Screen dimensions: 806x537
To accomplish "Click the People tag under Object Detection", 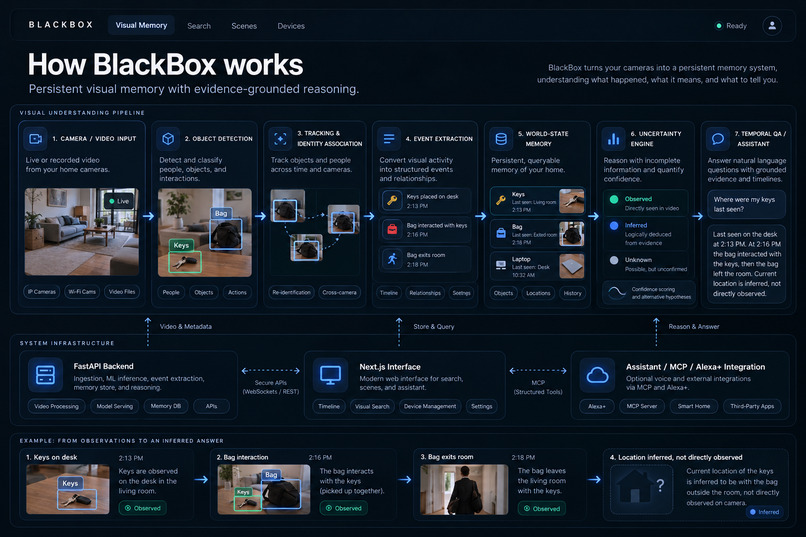I will 171,292.
